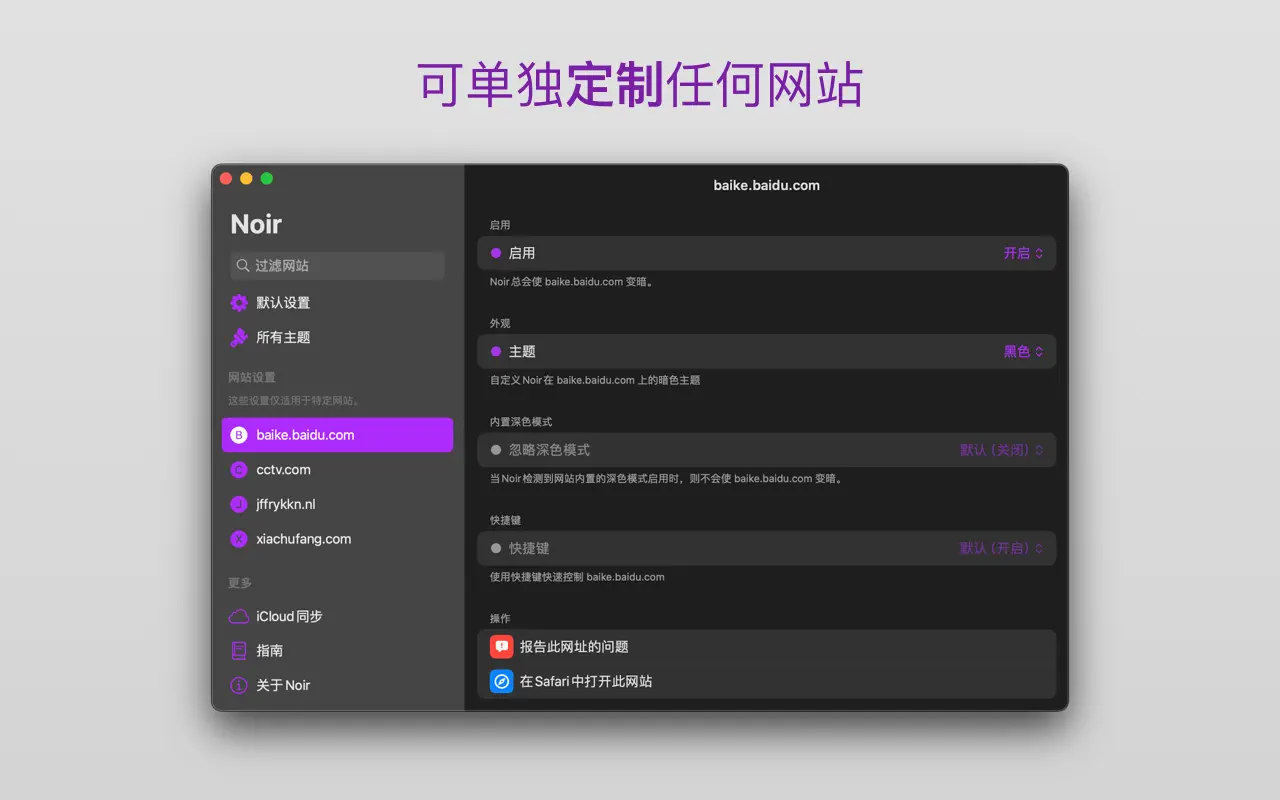This screenshot has height=800, width=1280.
Task: Click the purple dot beside 主题
Action: pos(496,352)
